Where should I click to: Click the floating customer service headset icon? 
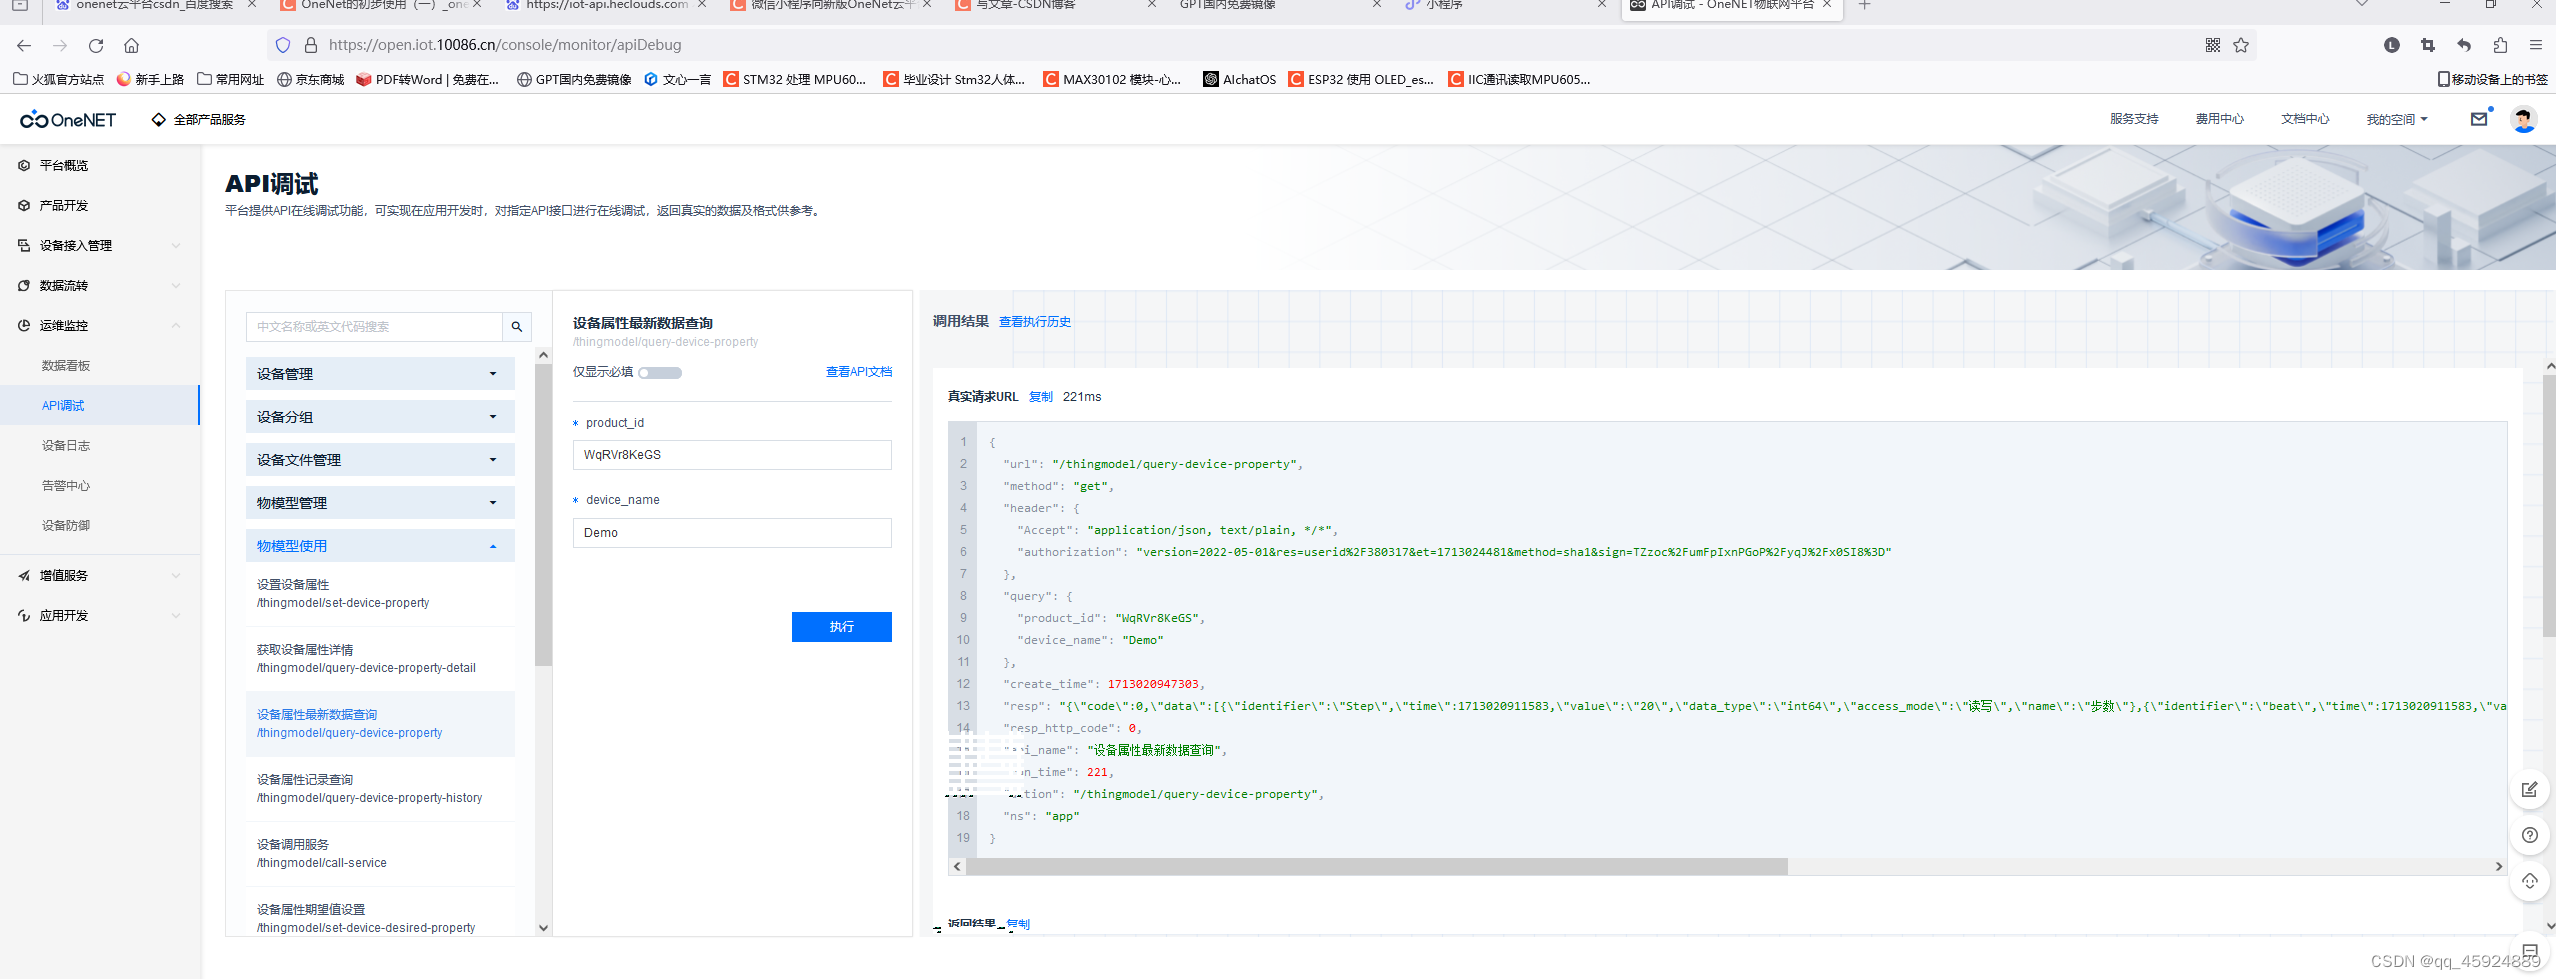[2530, 881]
